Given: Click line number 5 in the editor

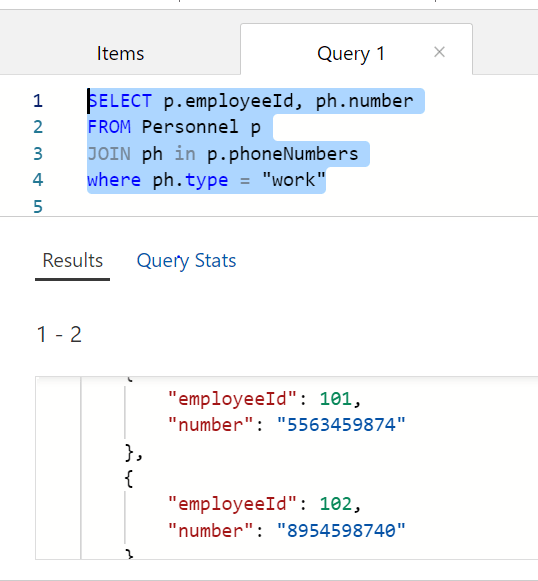Looking at the screenshot, I should (38, 206).
